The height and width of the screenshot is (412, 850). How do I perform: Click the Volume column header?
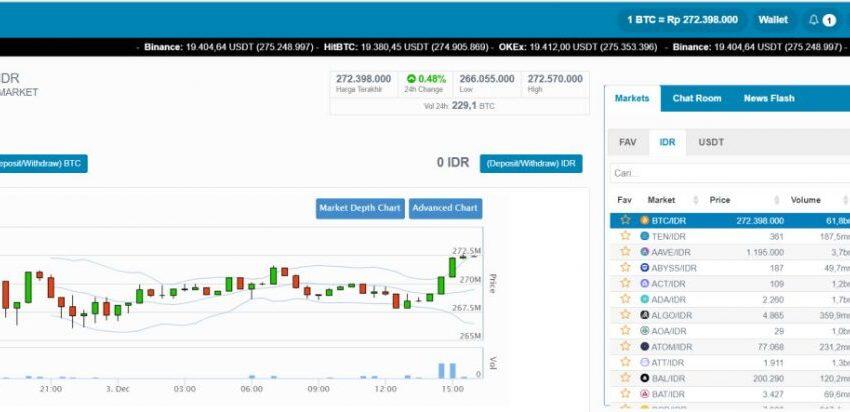pos(806,200)
